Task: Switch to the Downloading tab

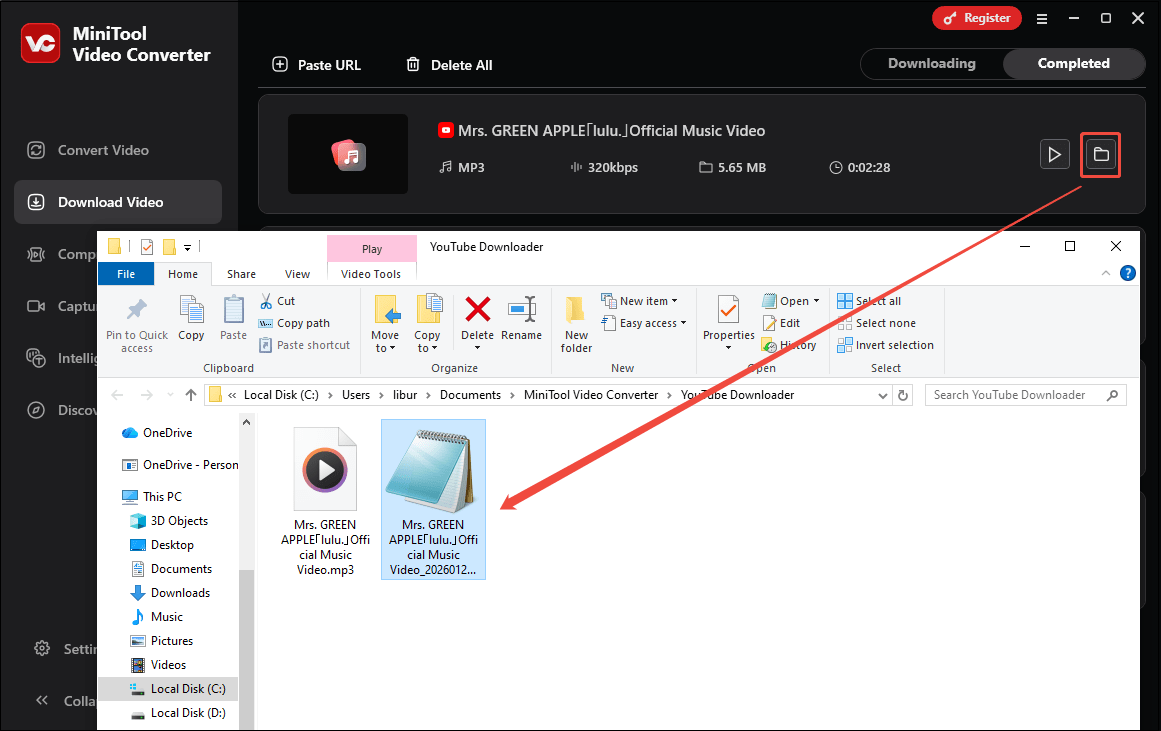Action: [934, 63]
